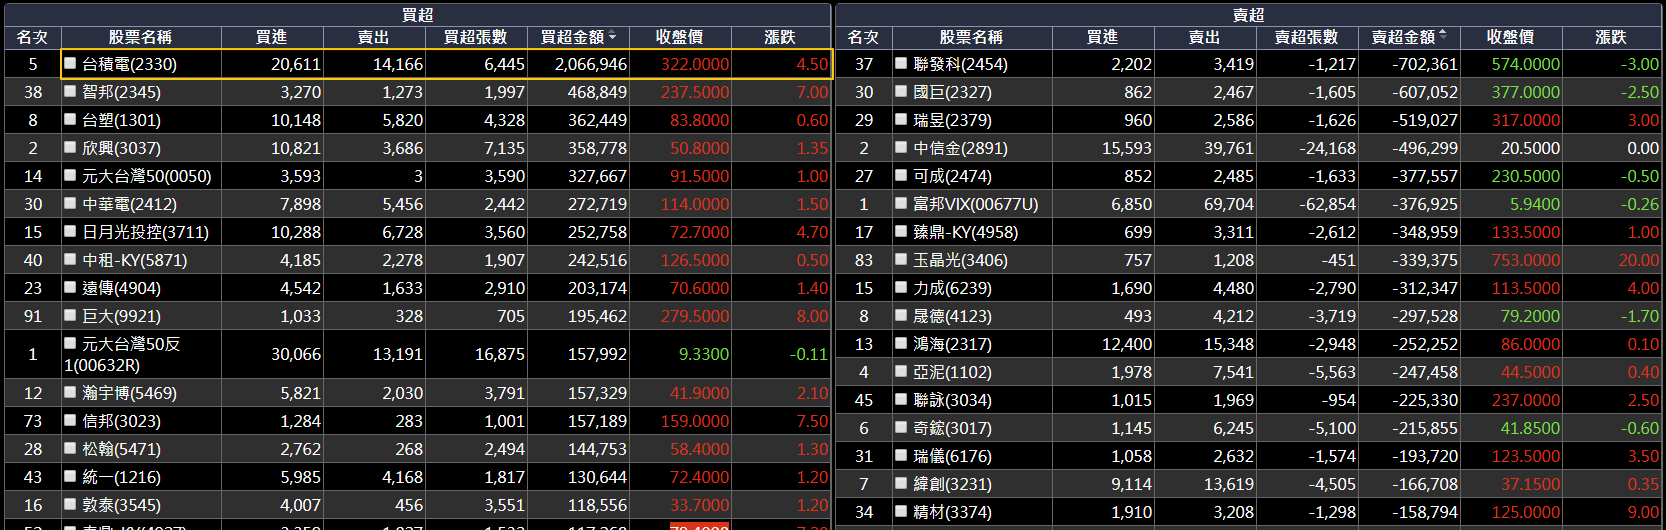Select the 賣超 panel title

pyautogui.click(x=1249, y=15)
